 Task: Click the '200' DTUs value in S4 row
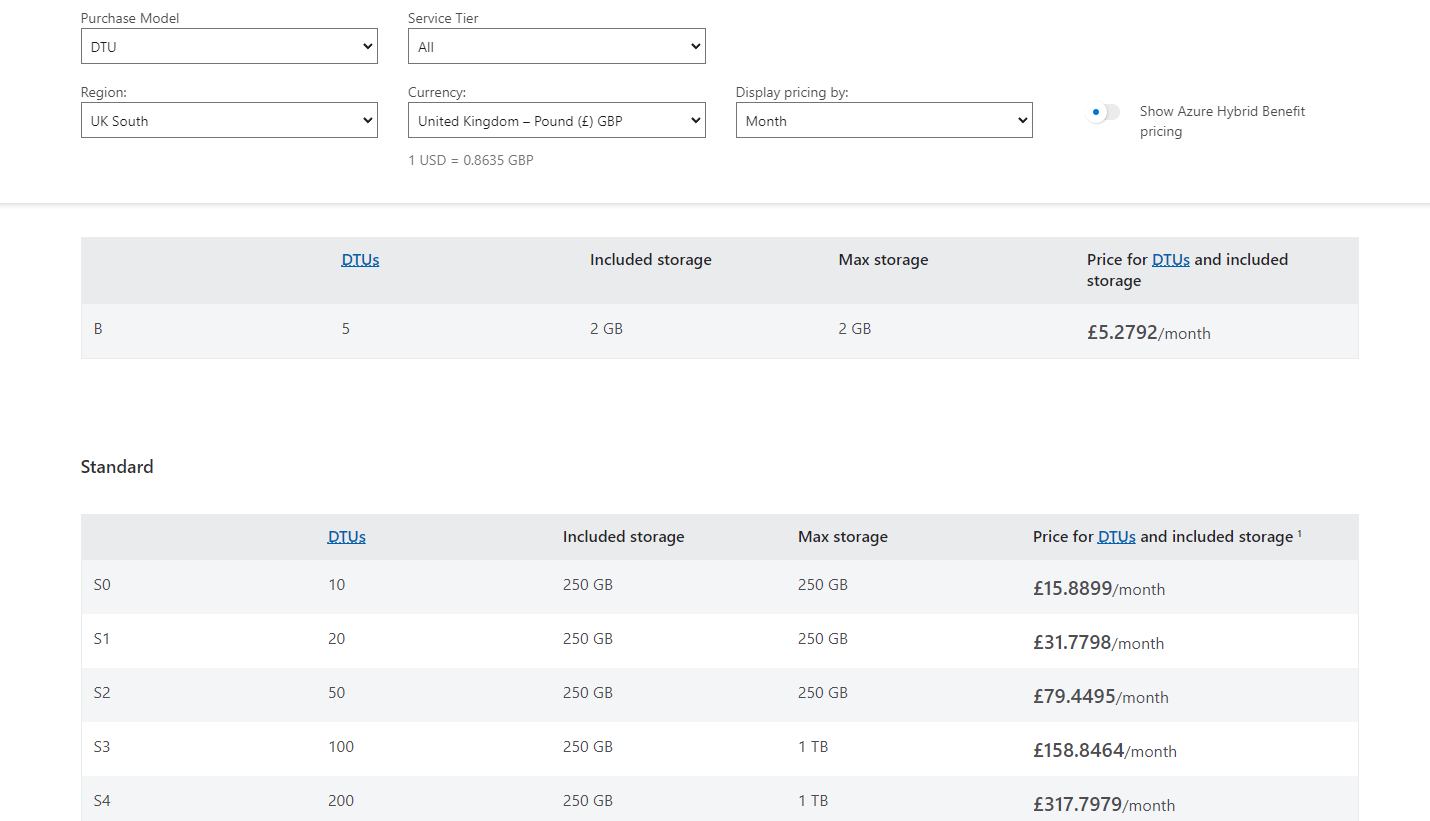click(341, 801)
